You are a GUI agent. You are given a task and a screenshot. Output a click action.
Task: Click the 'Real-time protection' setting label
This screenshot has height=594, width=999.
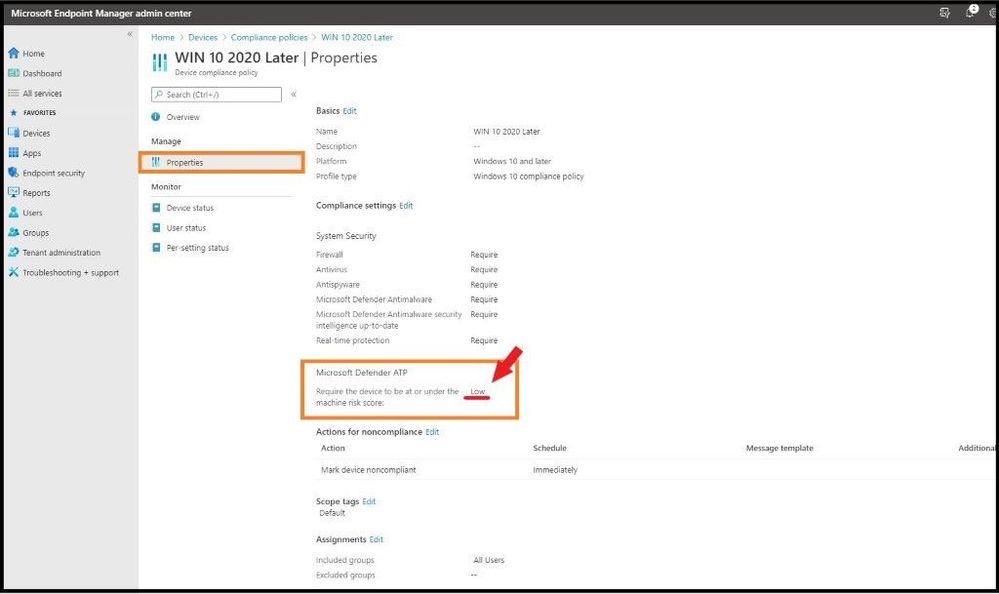click(352, 341)
